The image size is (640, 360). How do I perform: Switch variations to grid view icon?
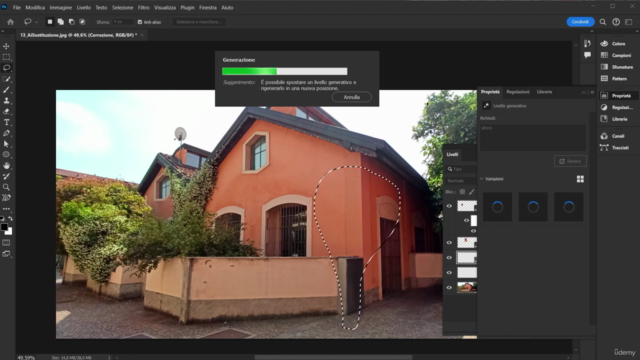click(x=580, y=179)
